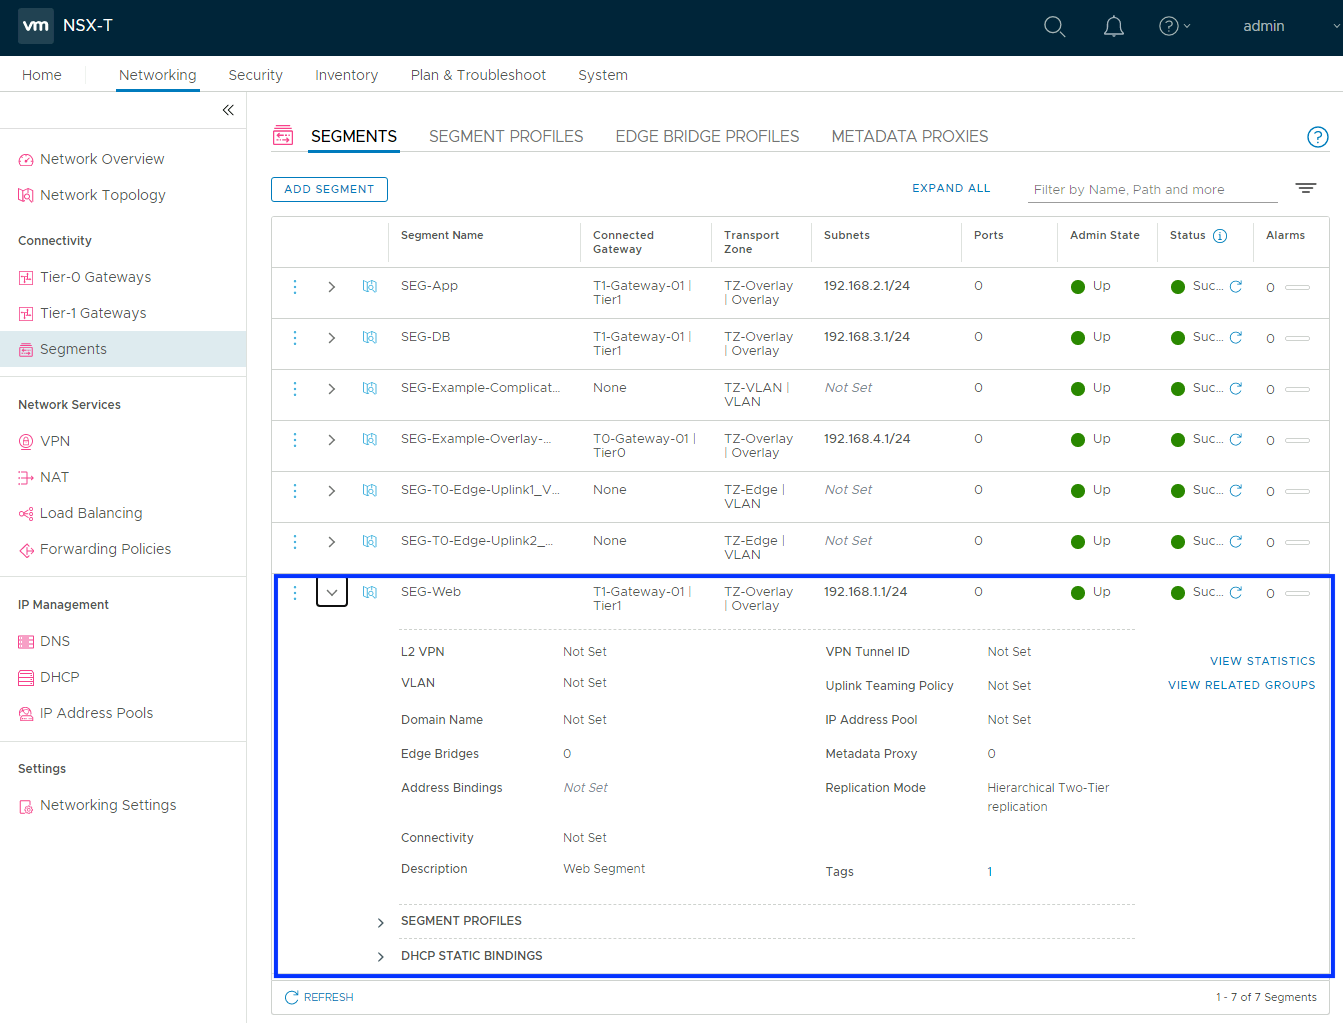Open three-dot actions menu for SEG-DB
1343x1023 pixels.
295,338
